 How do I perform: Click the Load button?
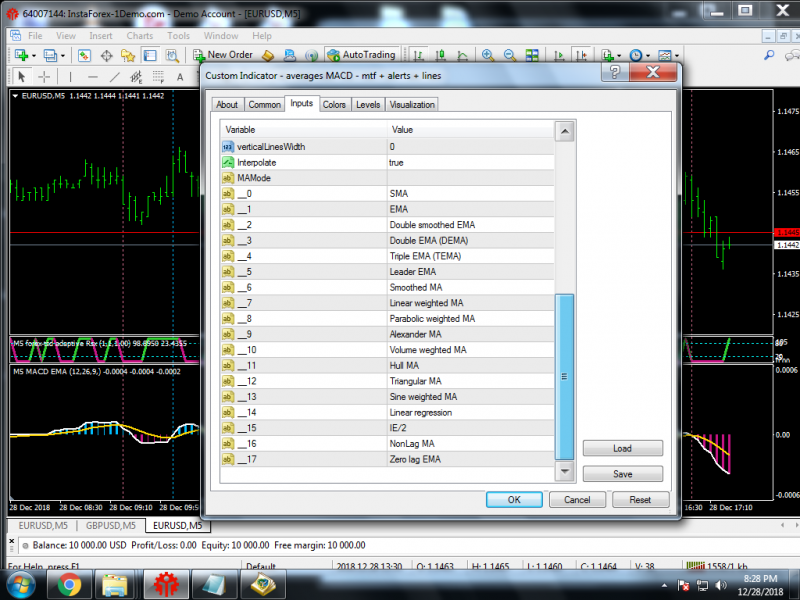pos(622,448)
